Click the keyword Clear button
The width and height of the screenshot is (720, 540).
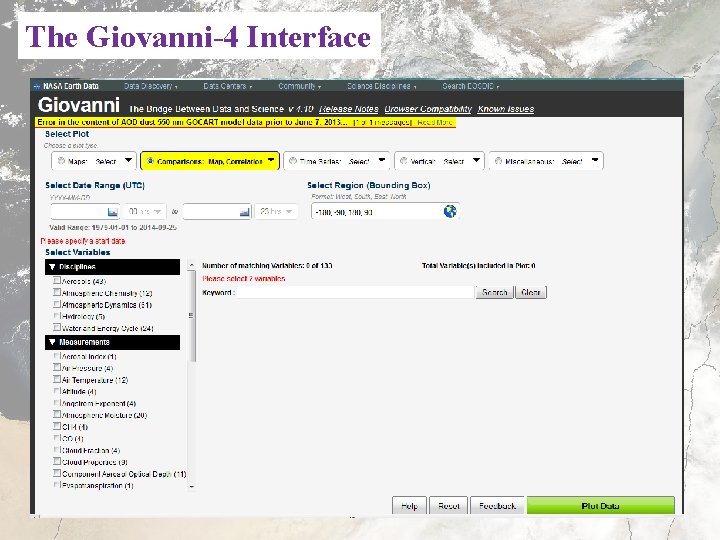point(531,292)
